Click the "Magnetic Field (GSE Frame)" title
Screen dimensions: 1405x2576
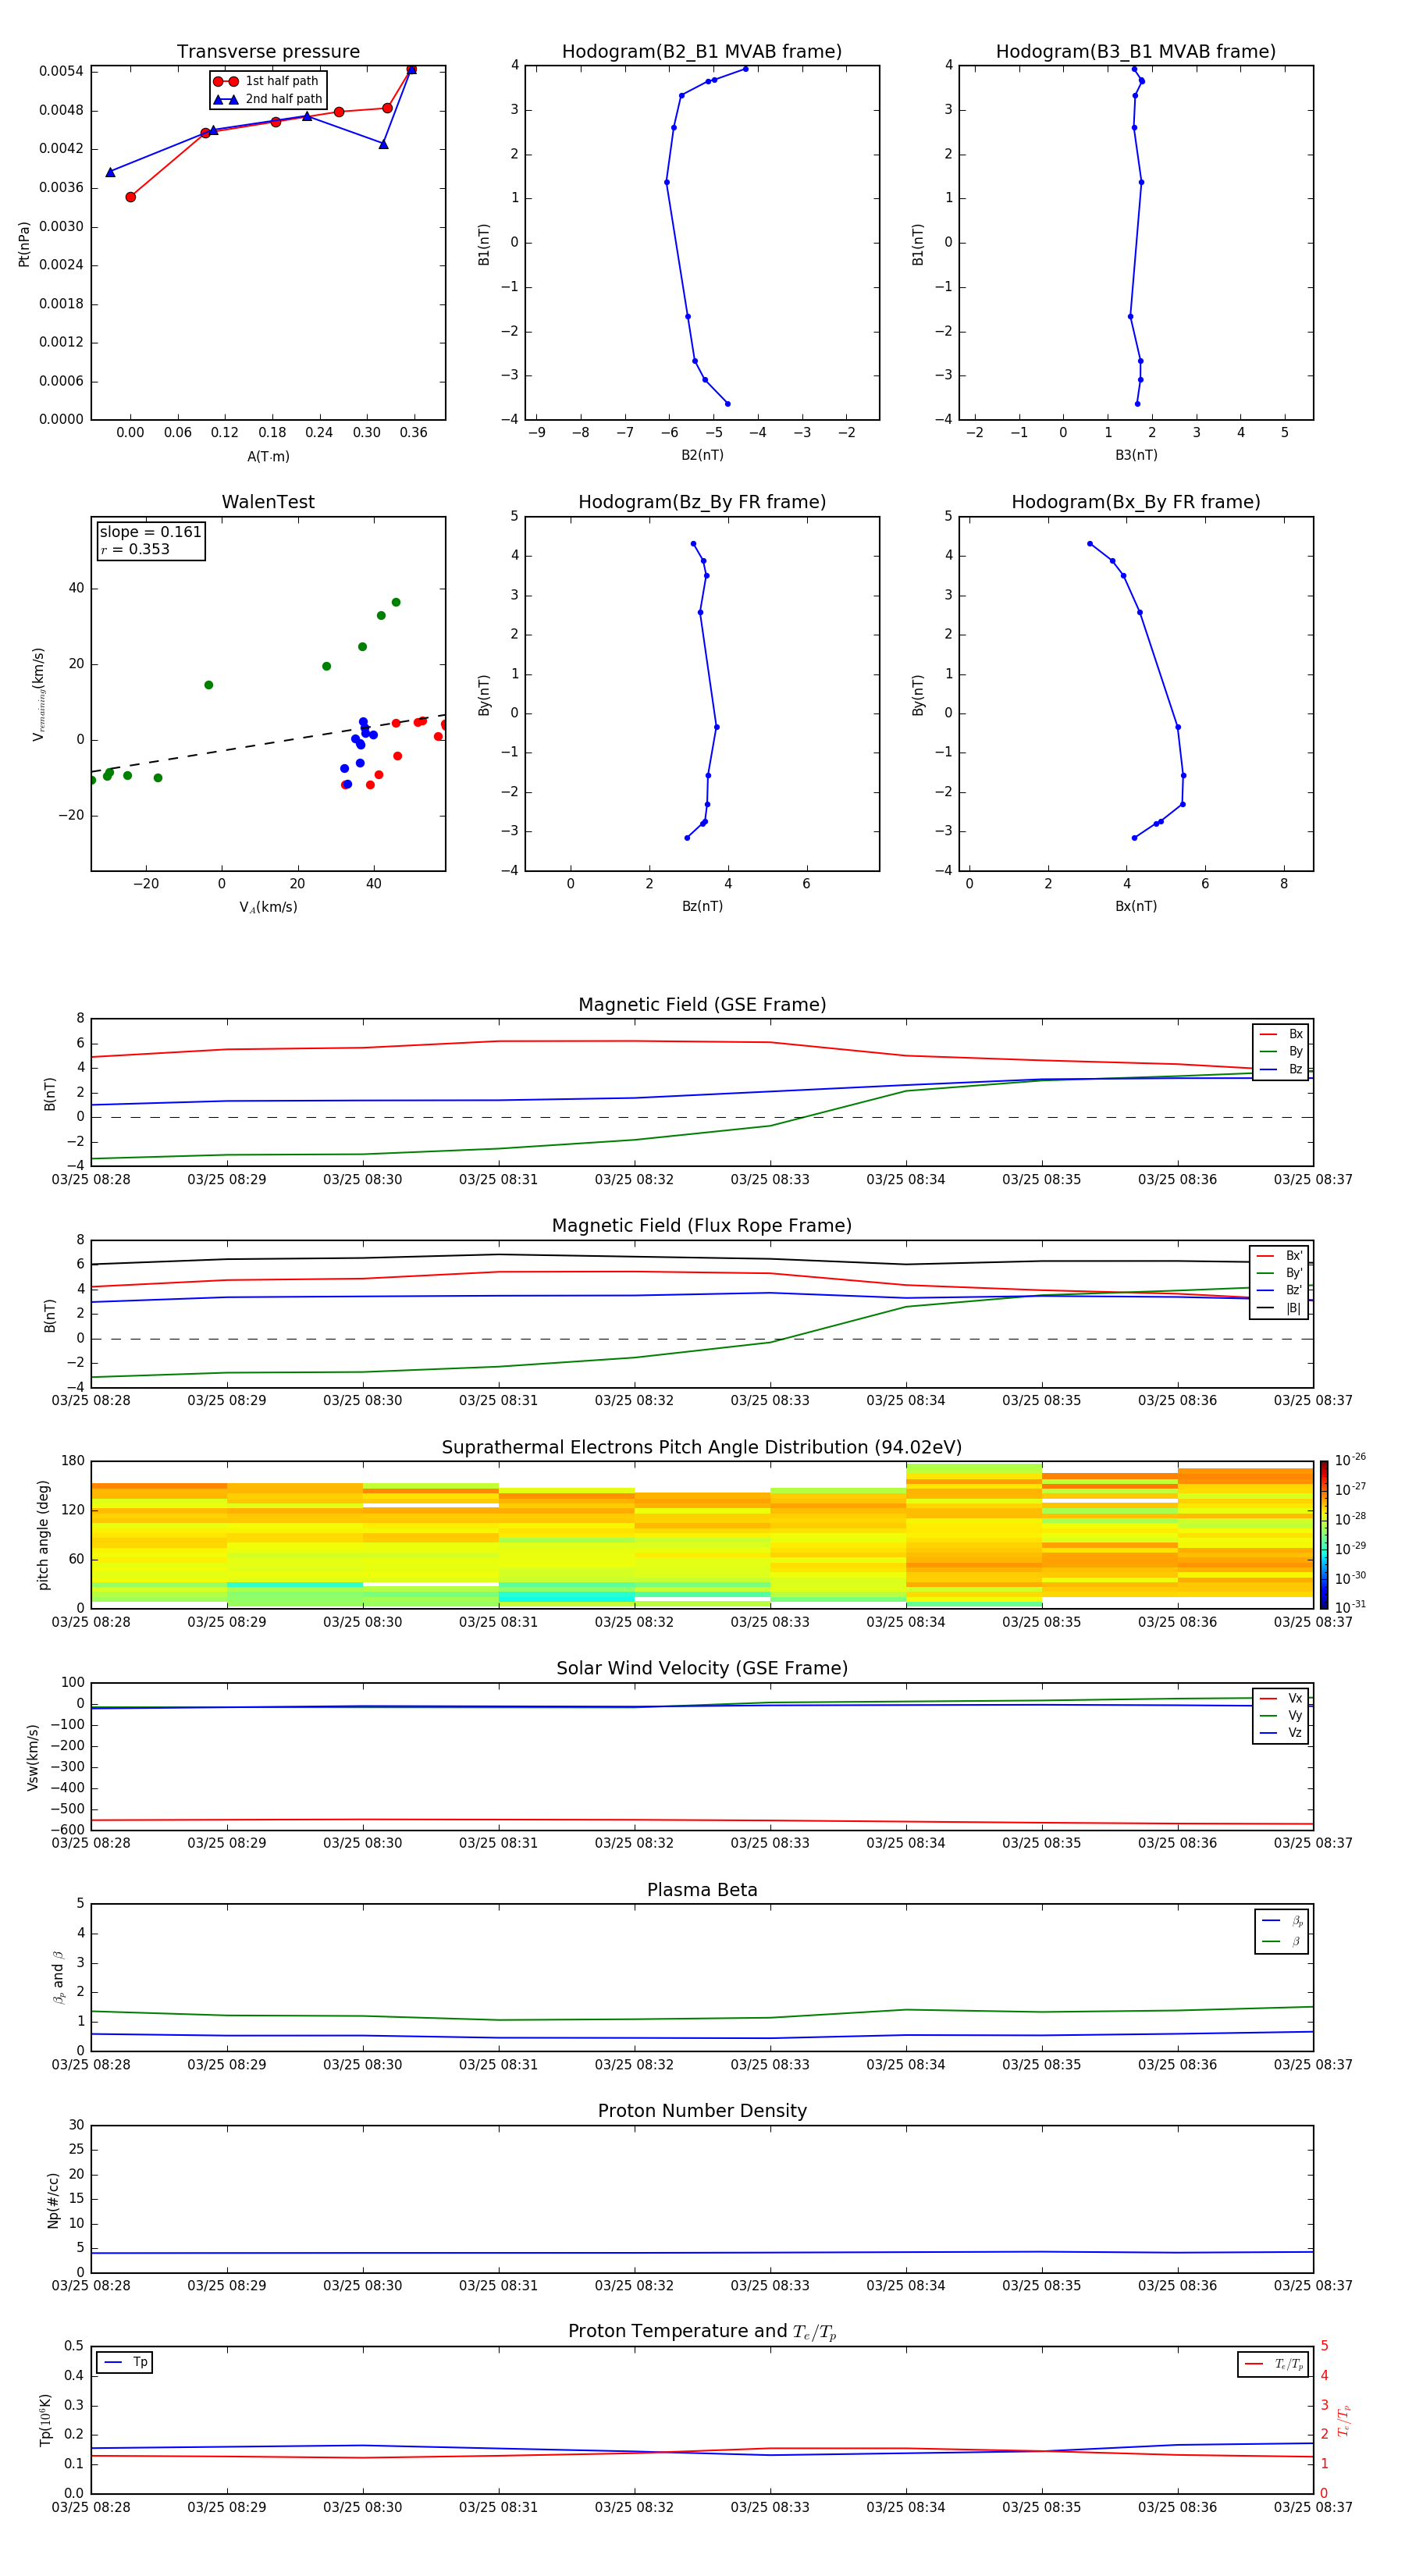click(702, 1005)
